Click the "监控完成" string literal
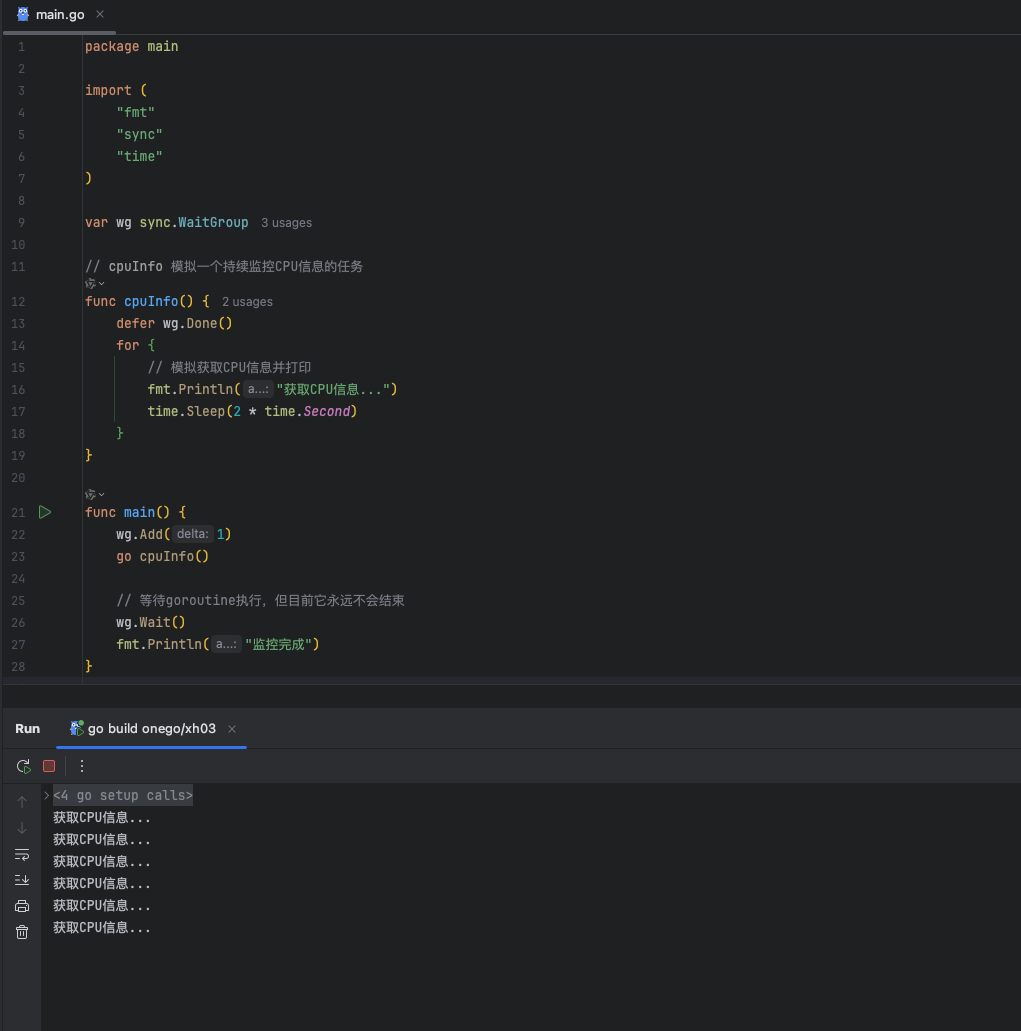This screenshot has height=1031, width=1021. point(279,644)
